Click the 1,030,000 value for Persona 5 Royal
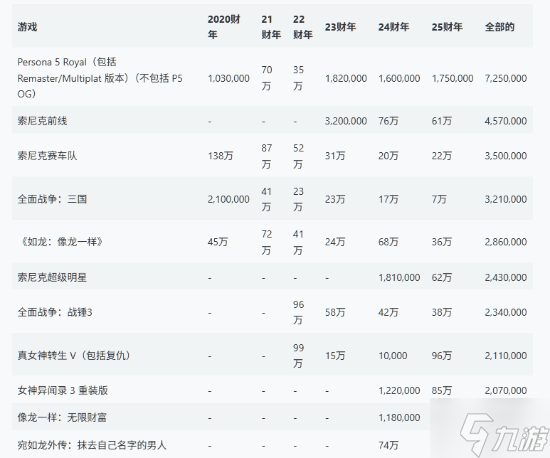The height and width of the screenshot is (458, 550). point(229,78)
